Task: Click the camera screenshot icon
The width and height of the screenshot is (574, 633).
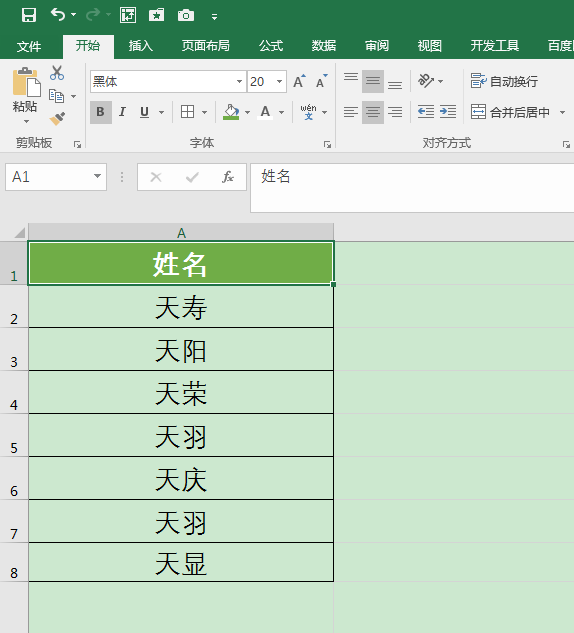Action: pos(186,15)
